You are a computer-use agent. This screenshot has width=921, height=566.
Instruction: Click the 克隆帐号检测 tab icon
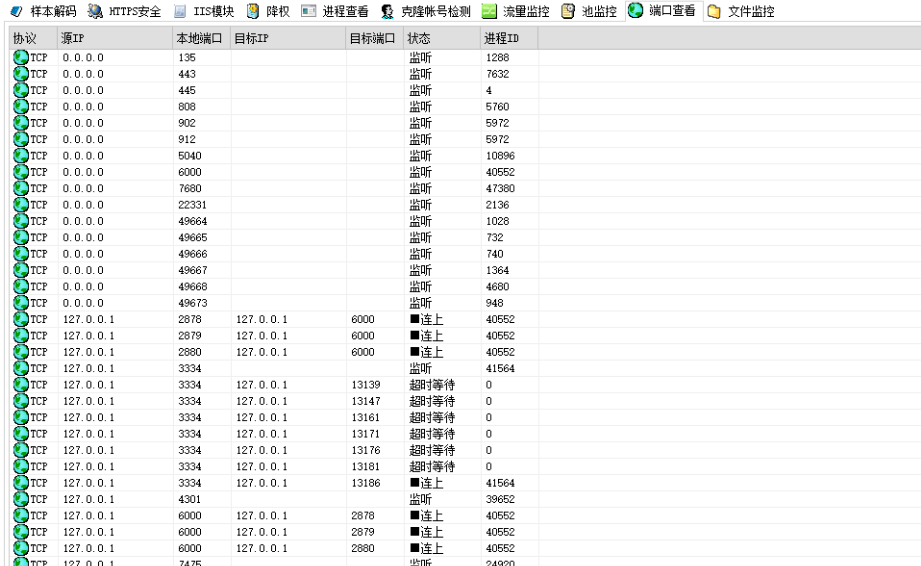coord(386,11)
